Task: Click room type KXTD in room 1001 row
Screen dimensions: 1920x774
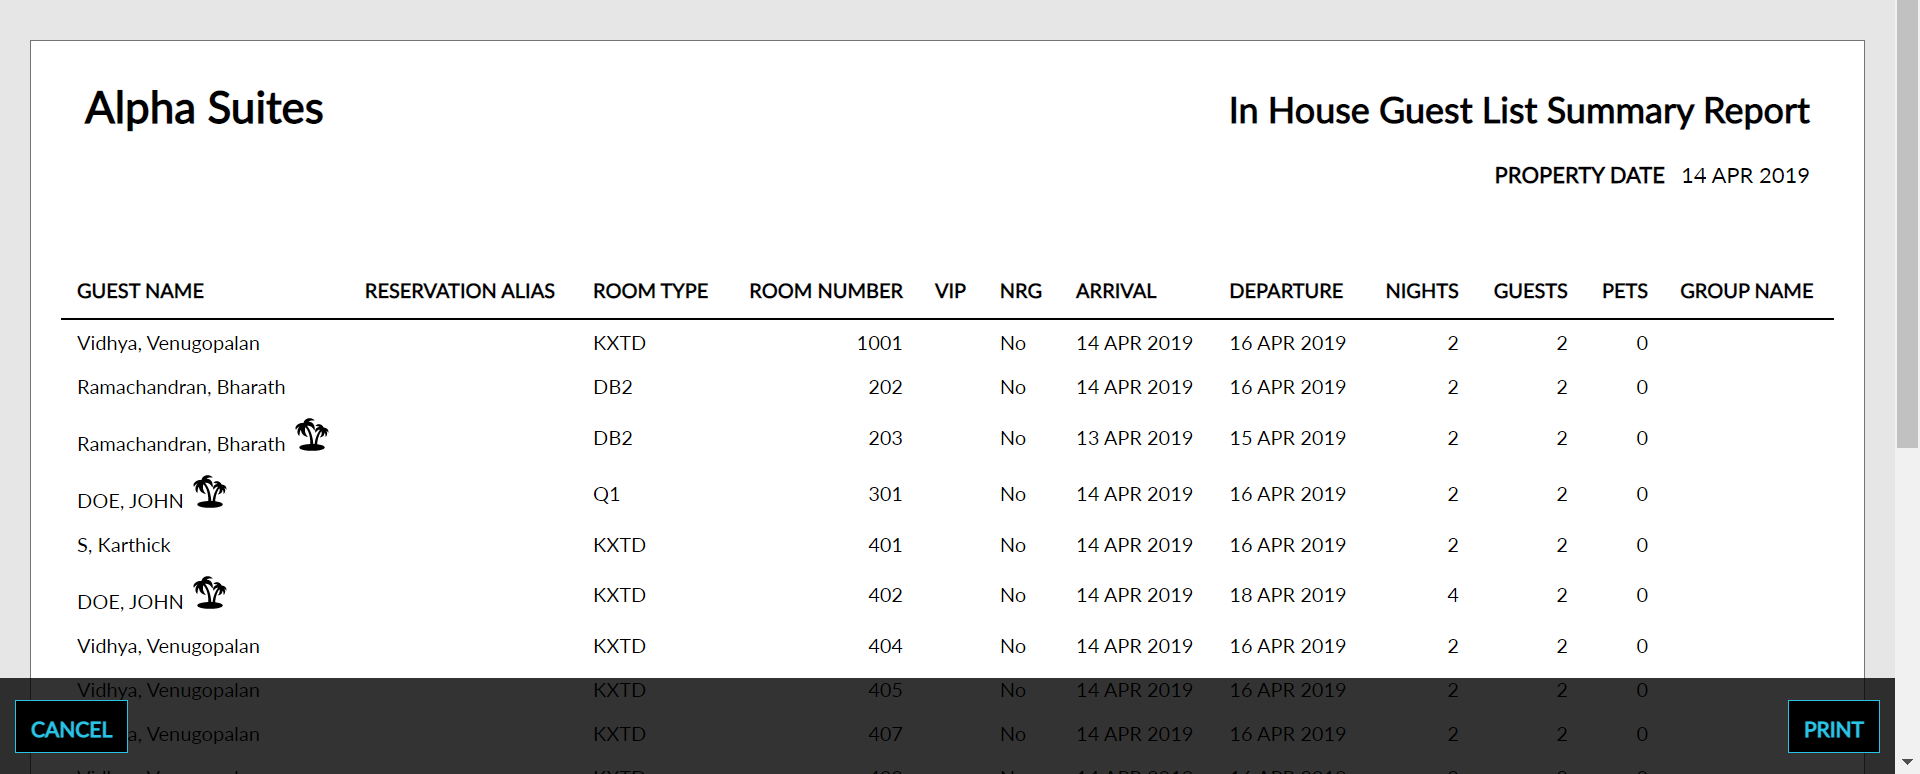Action: [x=619, y=343]
